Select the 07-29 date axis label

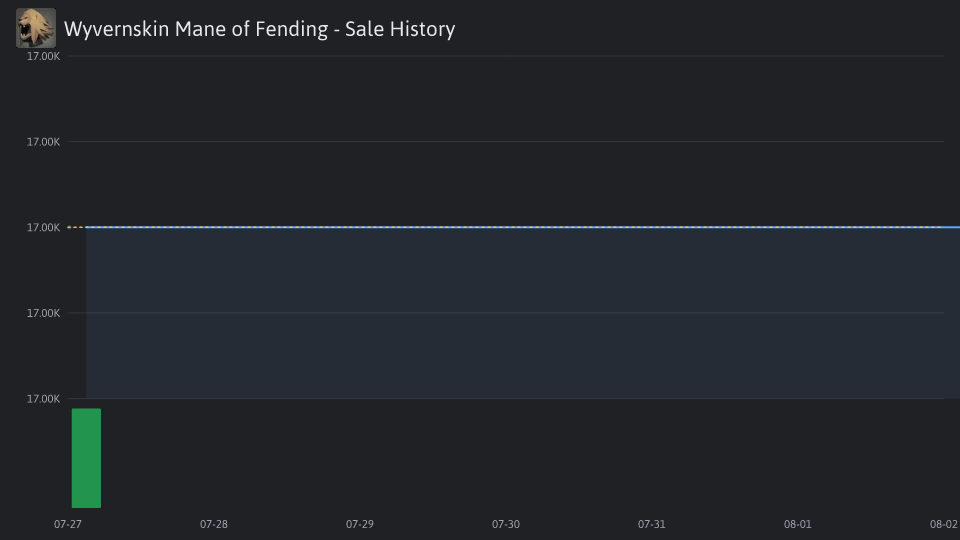point(359,524)
